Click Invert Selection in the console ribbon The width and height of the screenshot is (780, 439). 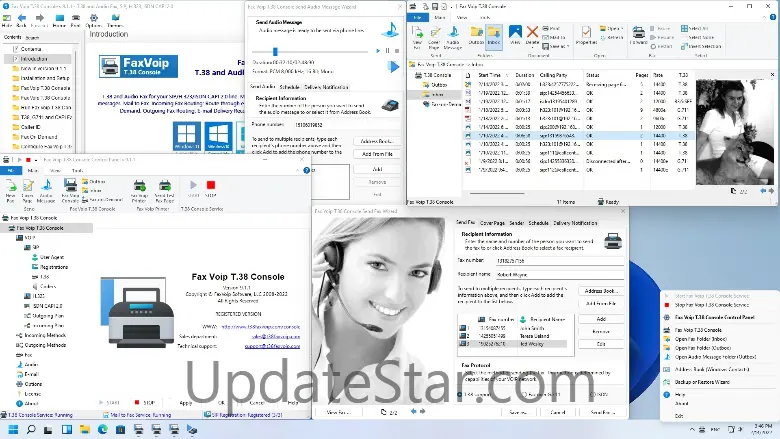[x=701, y=46]
